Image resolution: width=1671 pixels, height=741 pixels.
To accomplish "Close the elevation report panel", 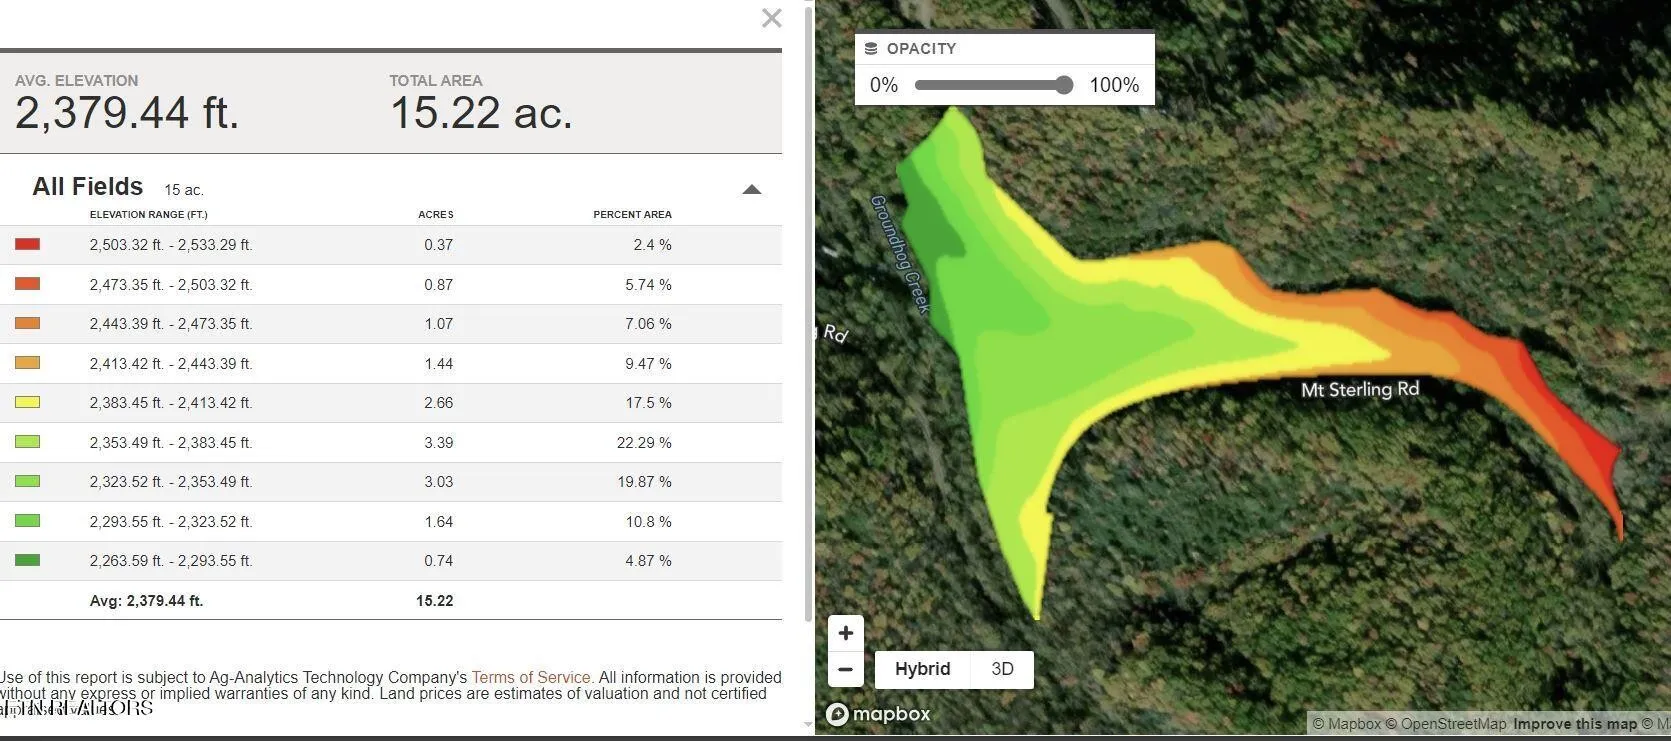I will [x=771, y=18].
